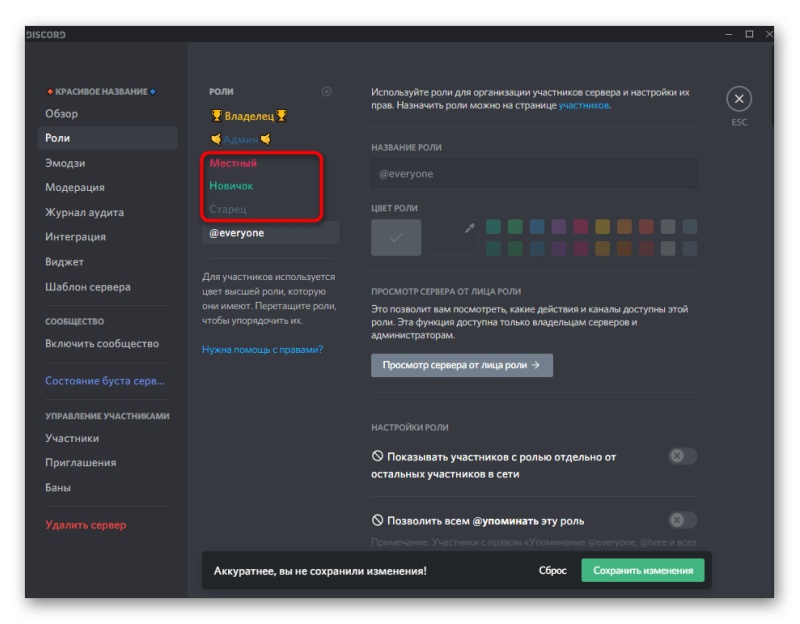Pick the lighter blue role color
Viewport: 800px width, 624px height.
(537, 227)
